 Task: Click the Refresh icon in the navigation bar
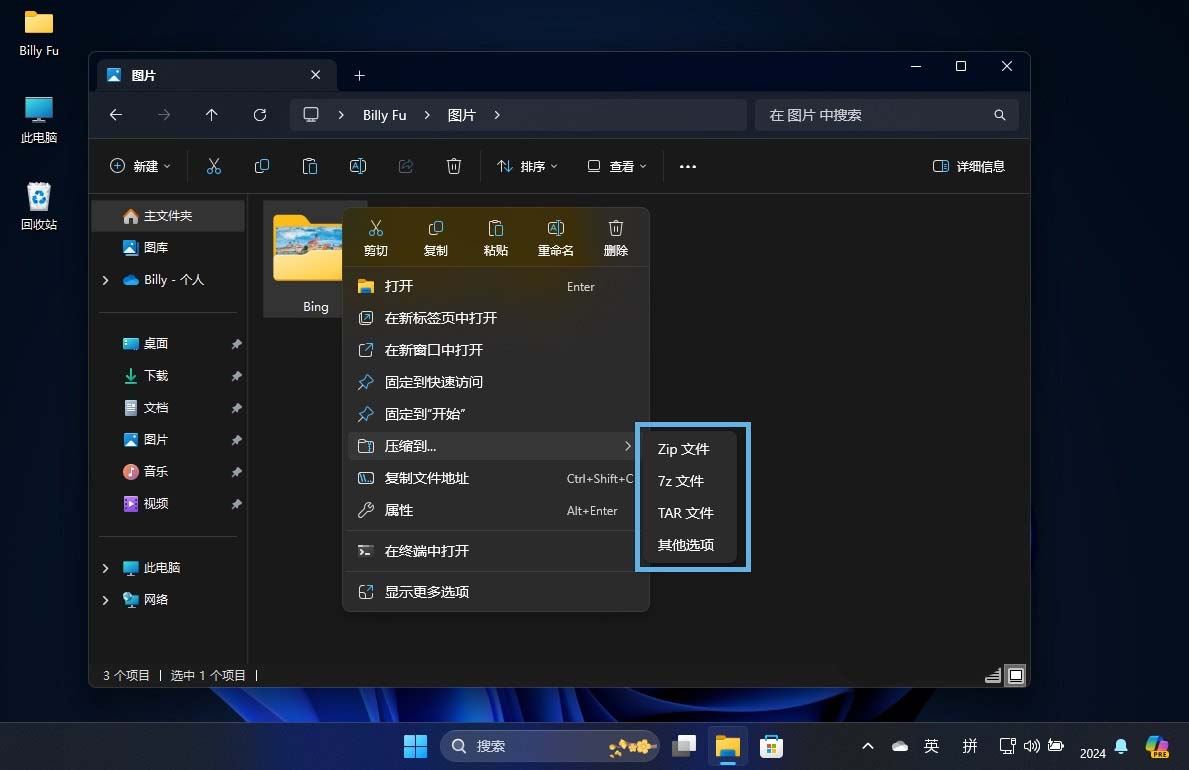[x=260, y=115]
